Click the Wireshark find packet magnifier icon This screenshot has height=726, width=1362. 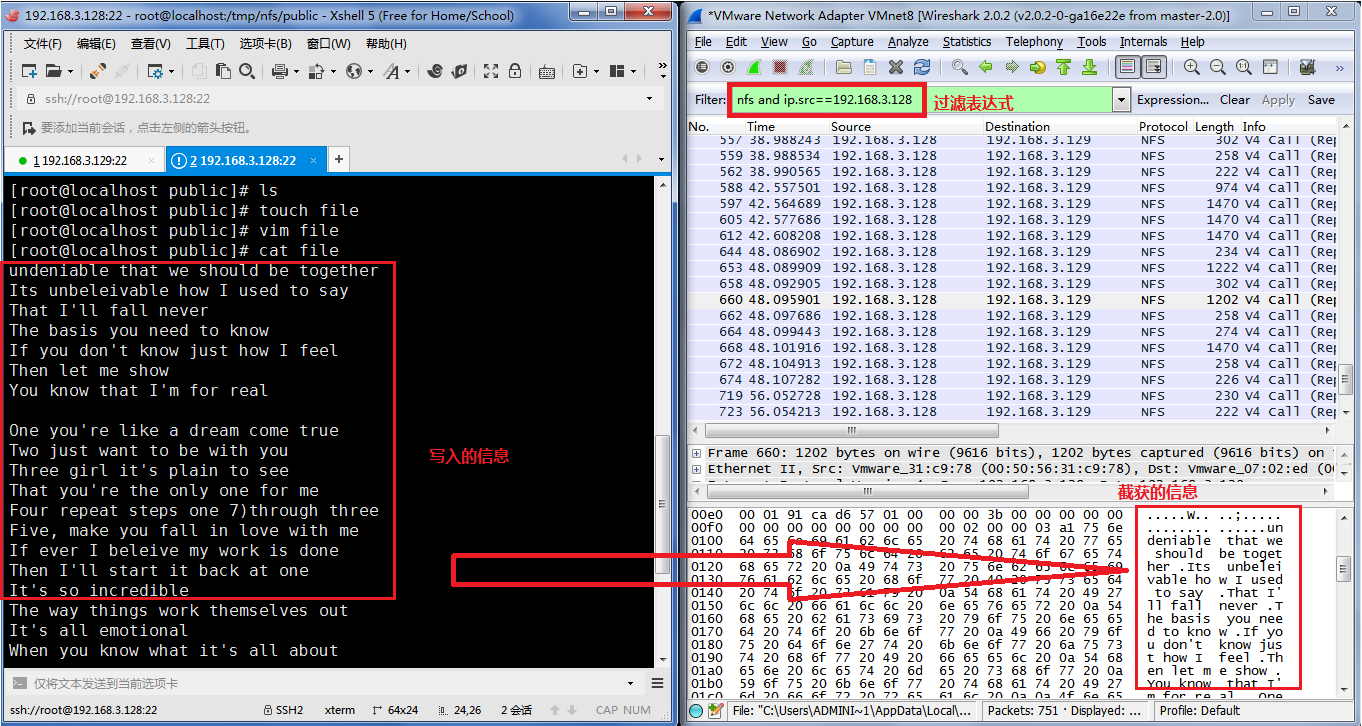click(x=960, y=68)
